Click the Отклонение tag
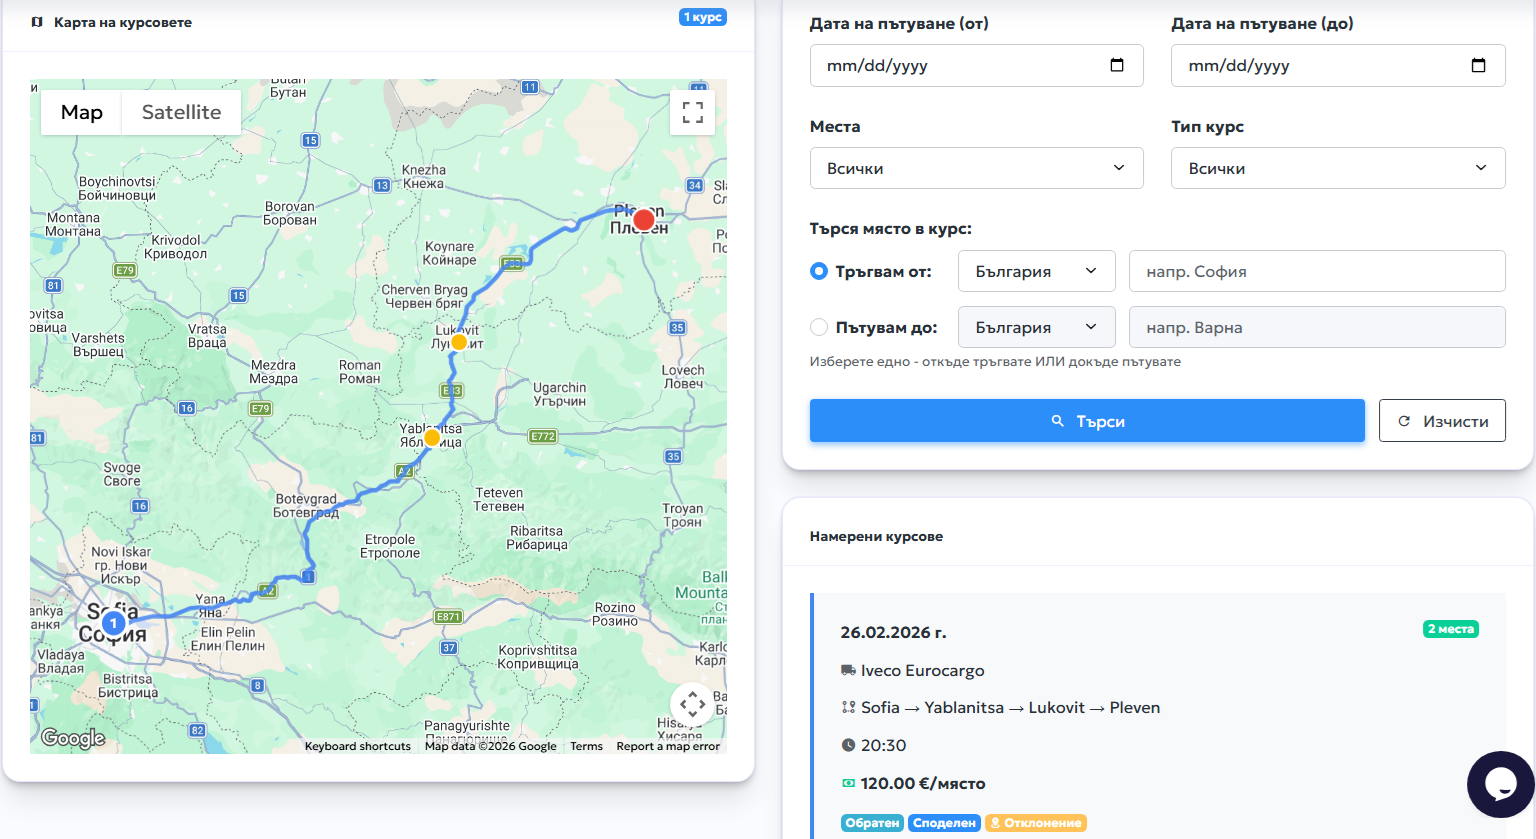Viewport: 1536px width, 839px height. coord(1036,823)
